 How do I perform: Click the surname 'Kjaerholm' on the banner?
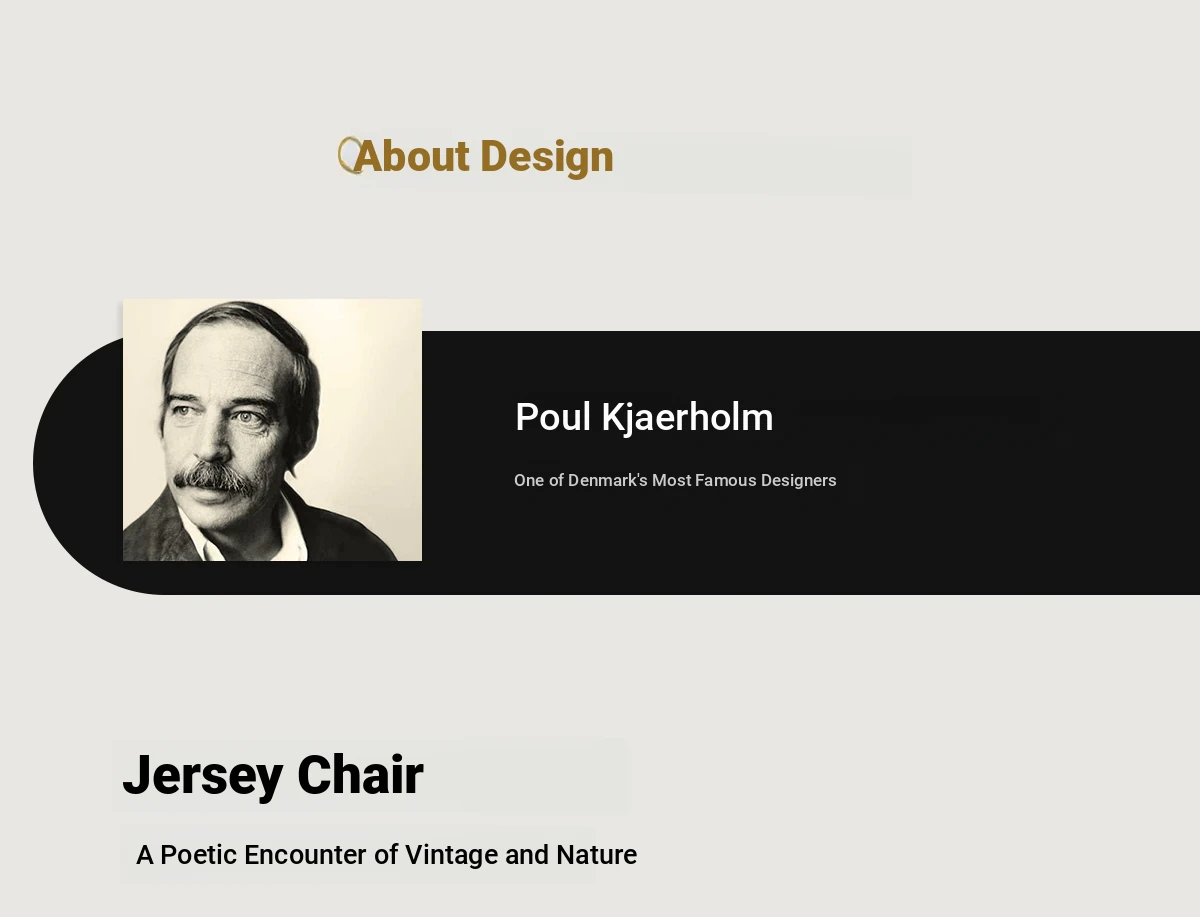click(687, 417)
